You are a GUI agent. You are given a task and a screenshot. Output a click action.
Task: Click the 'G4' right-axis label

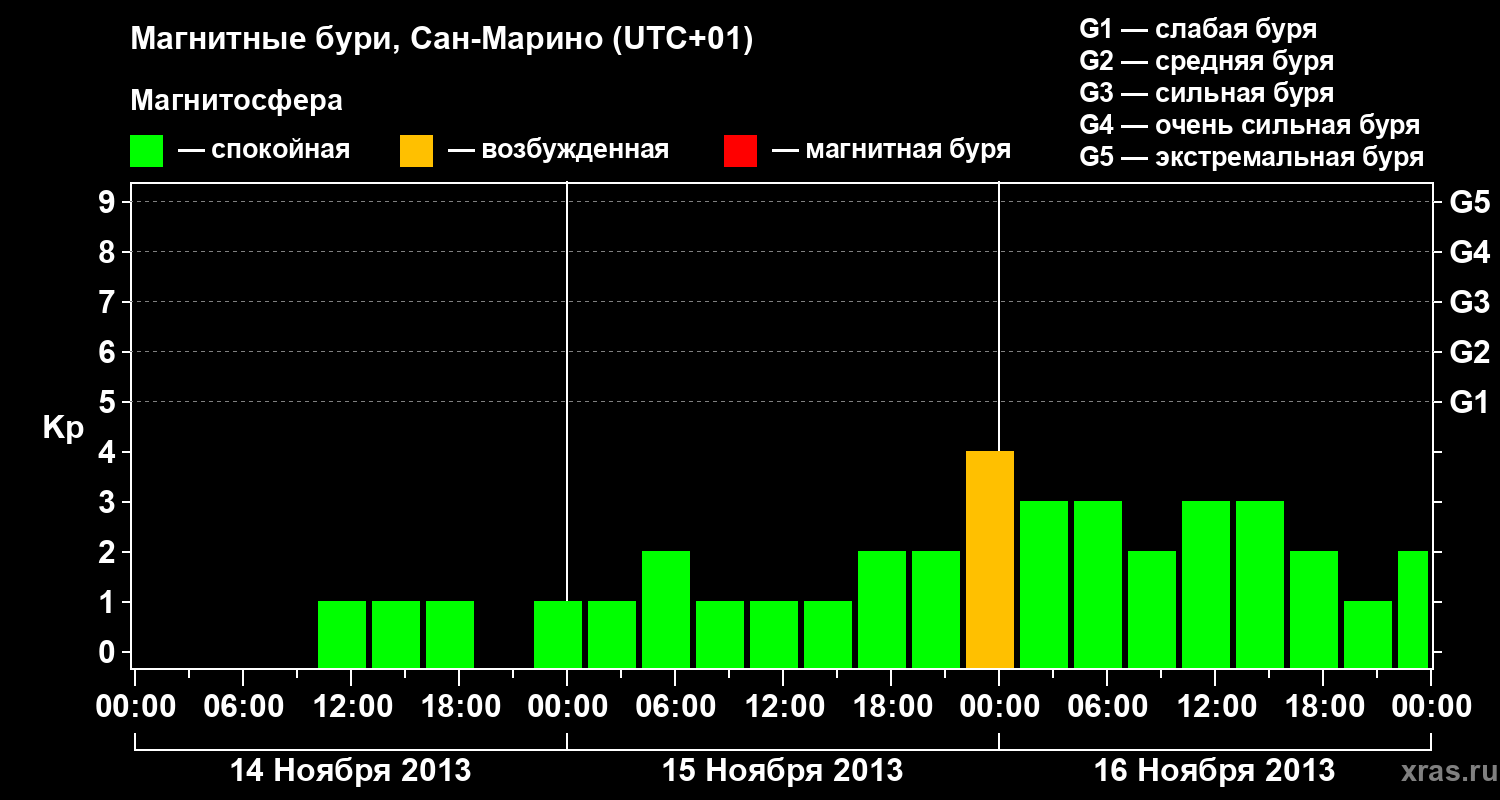coord(1469,252)
